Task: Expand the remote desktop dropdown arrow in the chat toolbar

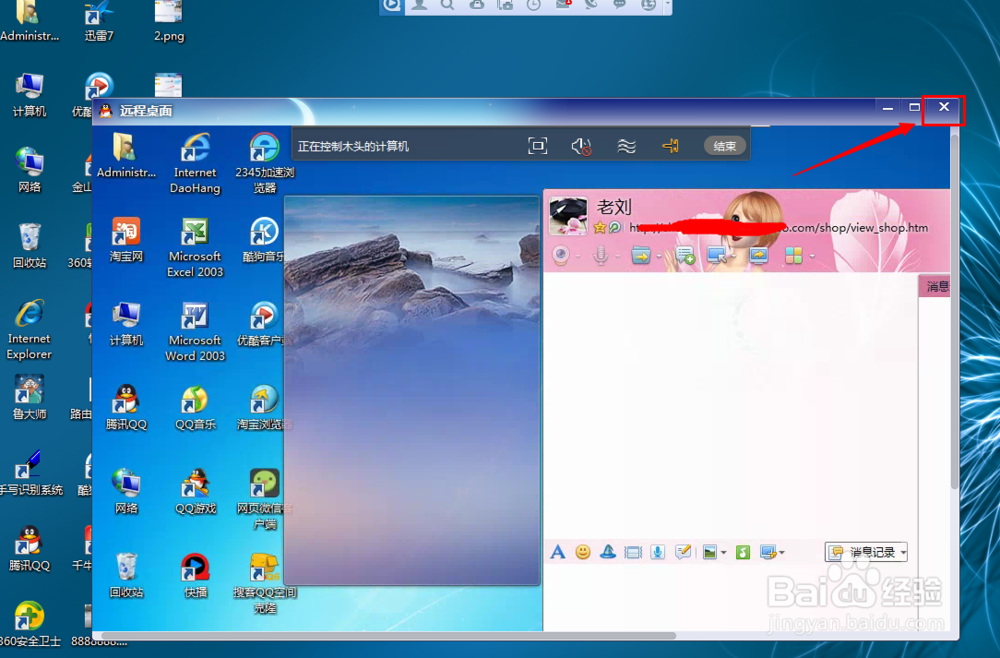Action: tap(733, 257)
